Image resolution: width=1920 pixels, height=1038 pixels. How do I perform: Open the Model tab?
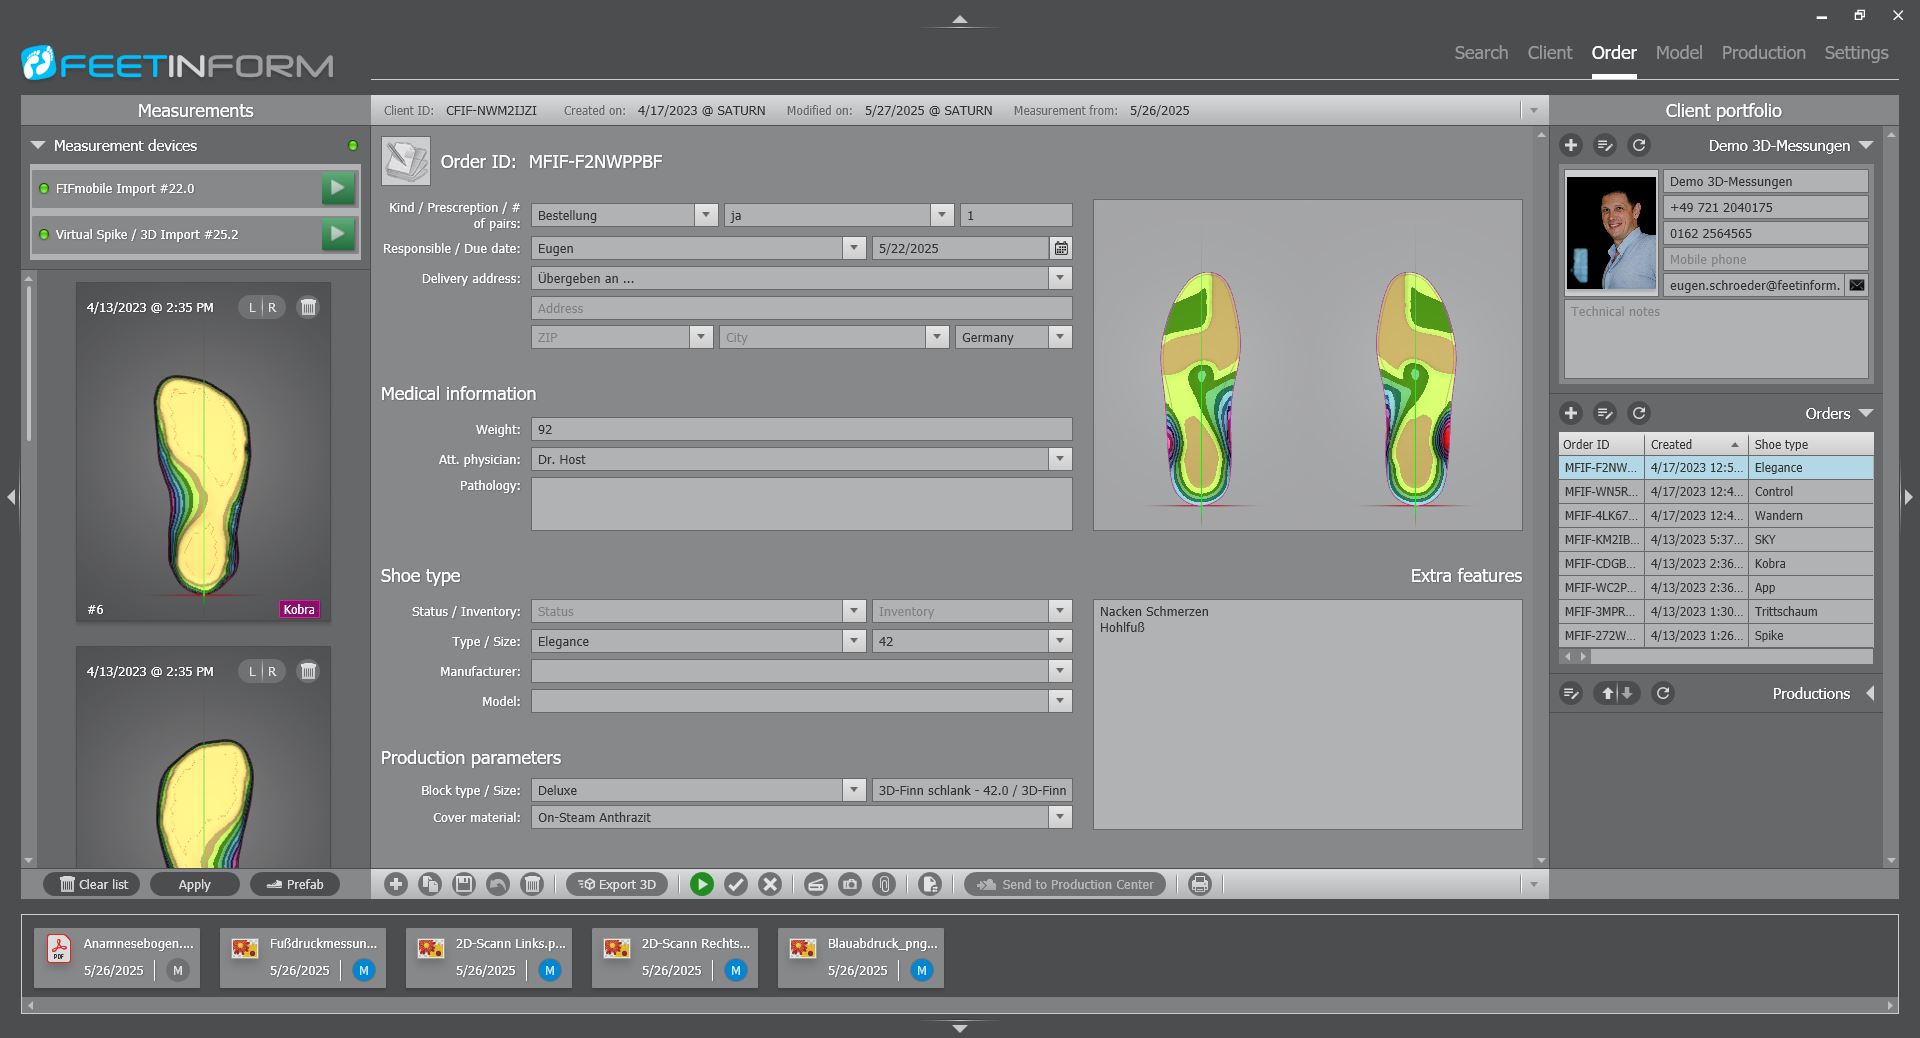pos(1678,53)
